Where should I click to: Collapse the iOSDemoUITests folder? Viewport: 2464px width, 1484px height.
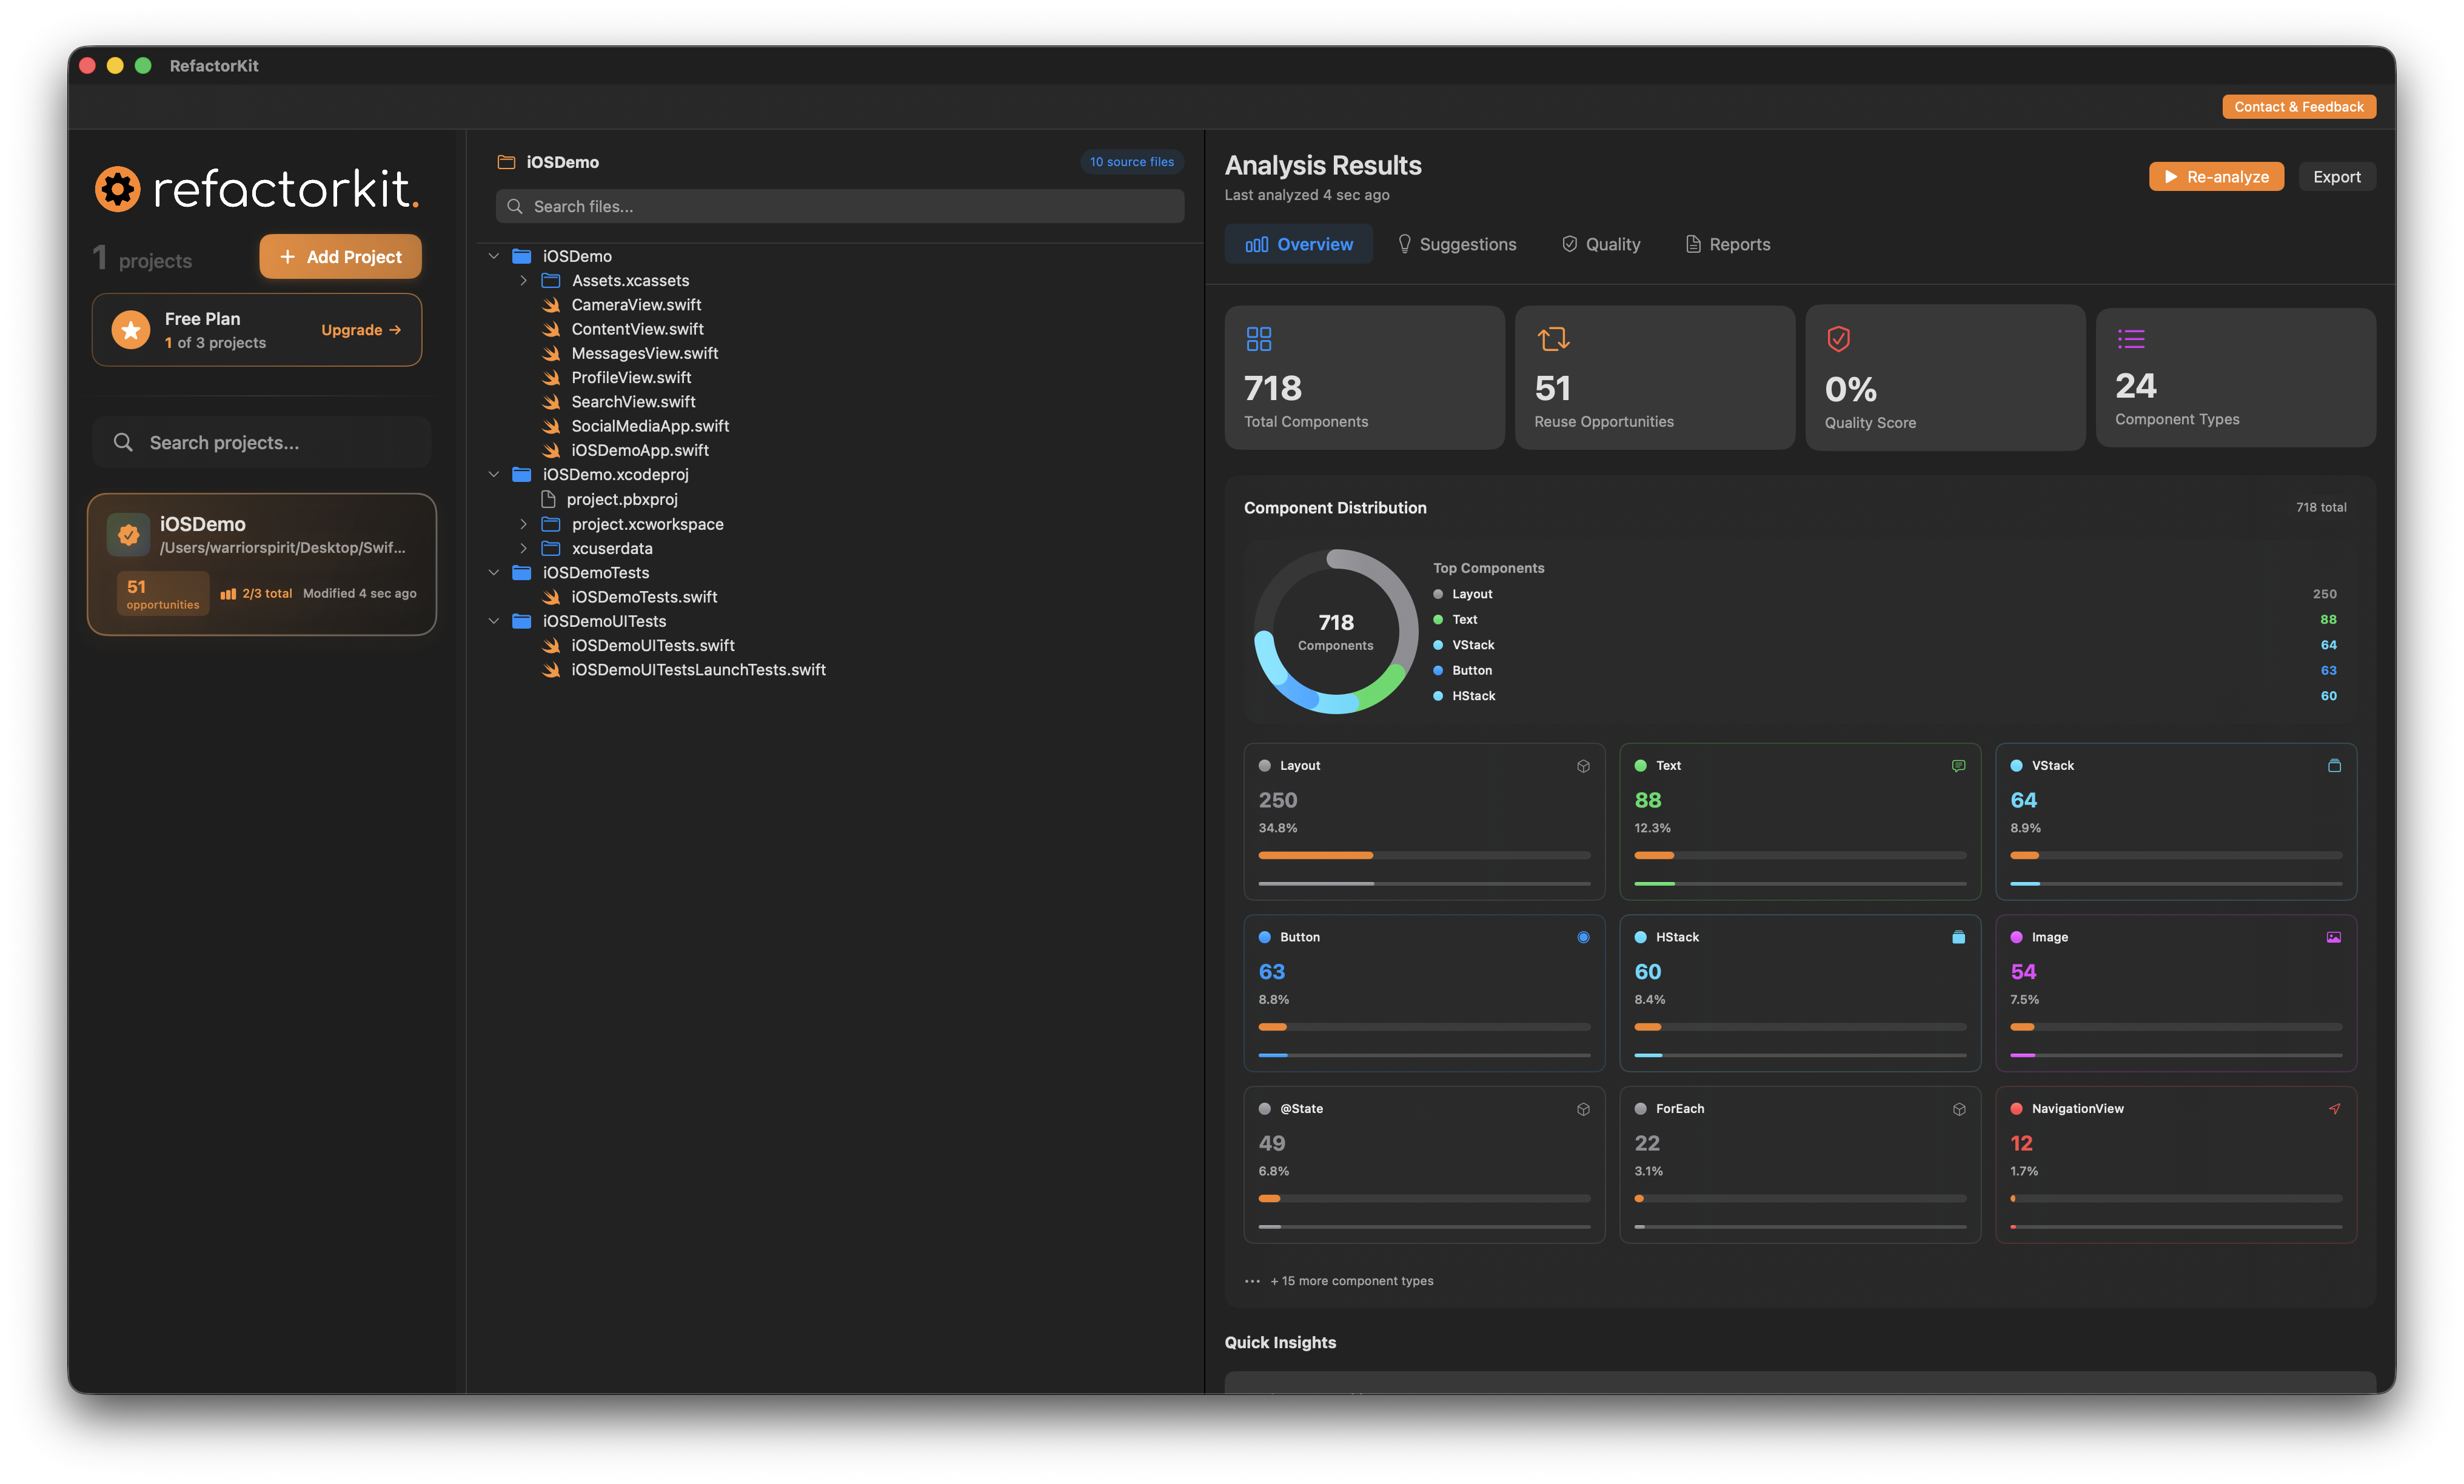pos(493,621)
